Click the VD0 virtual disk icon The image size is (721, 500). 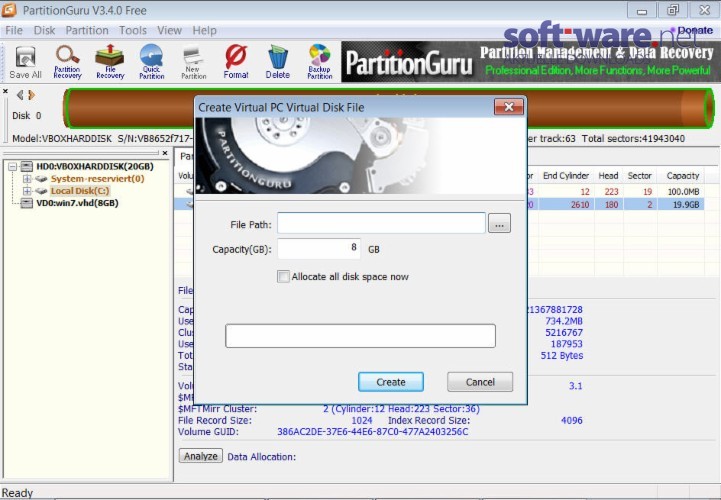point(27,203)
